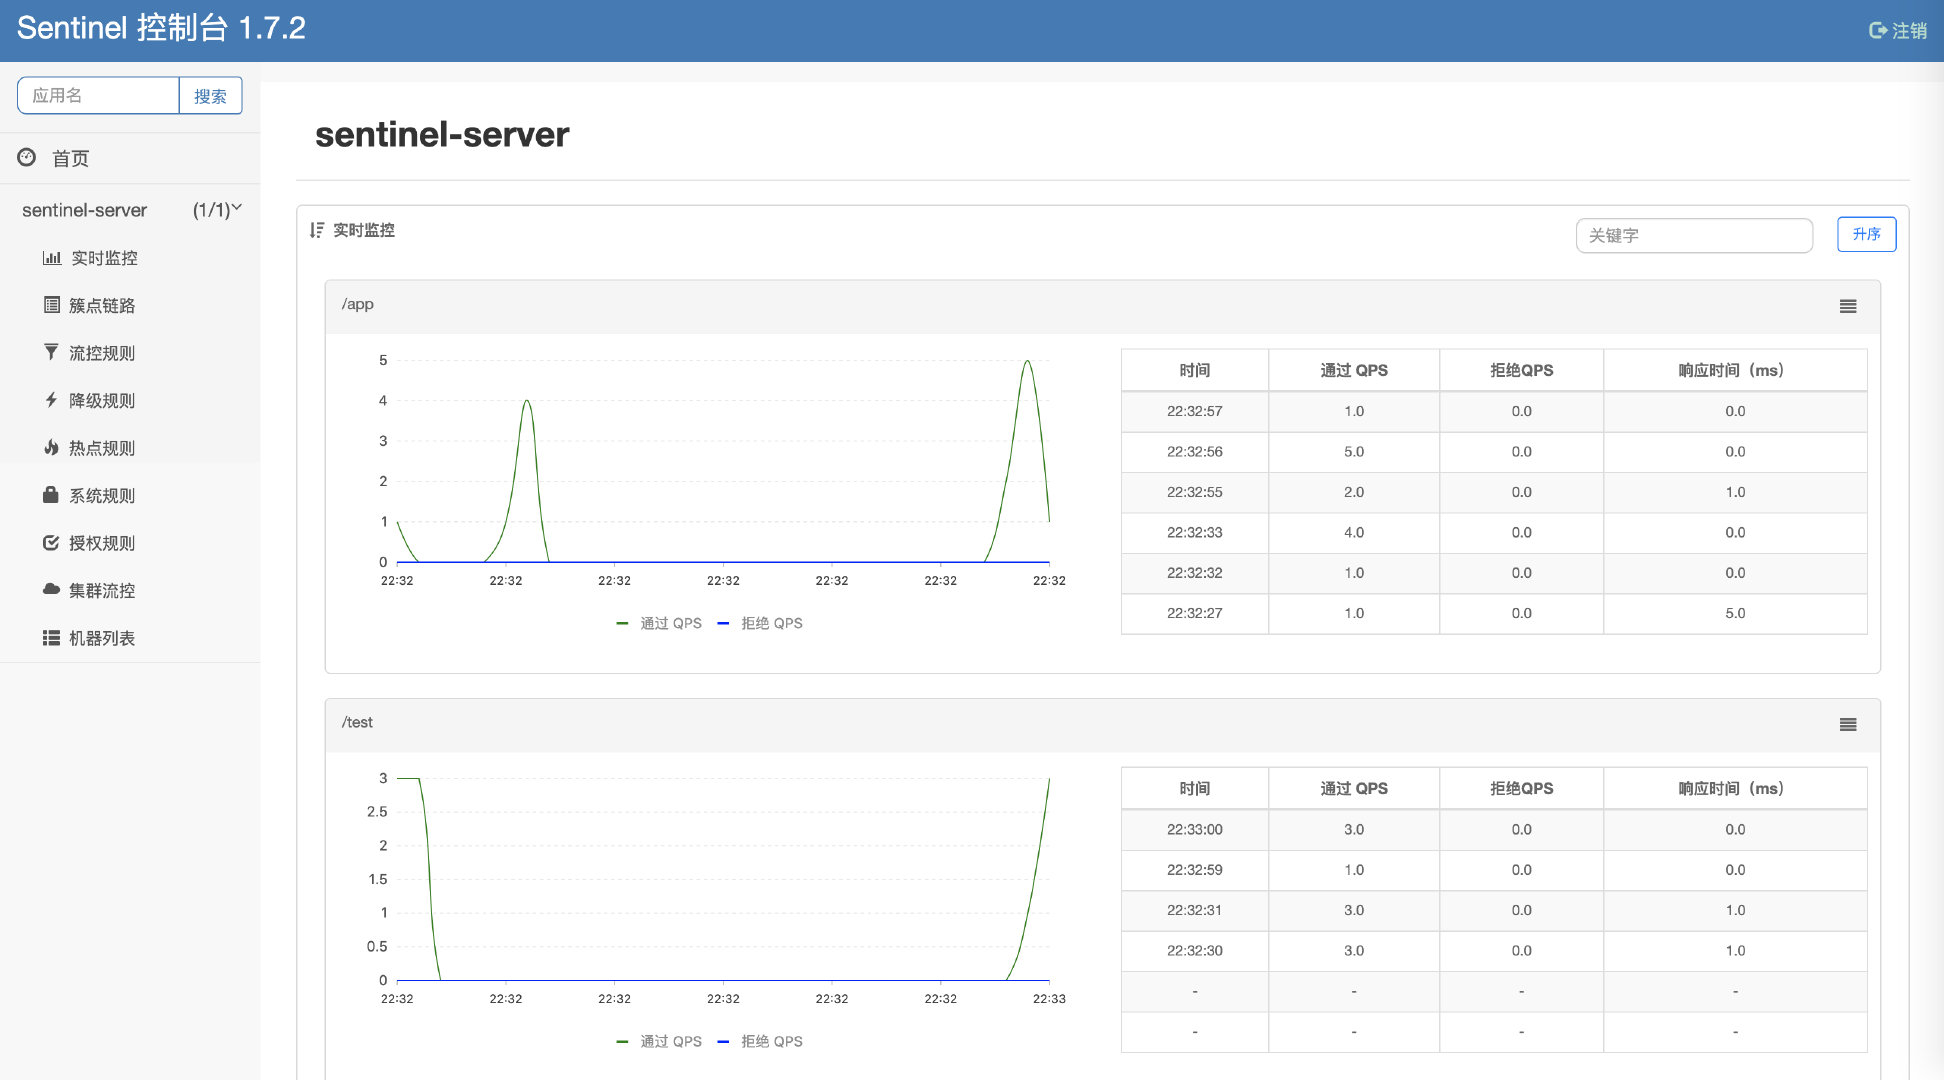Click the 升序 sort order button
The image size is (1944, 1080).
pos(1865,234)
